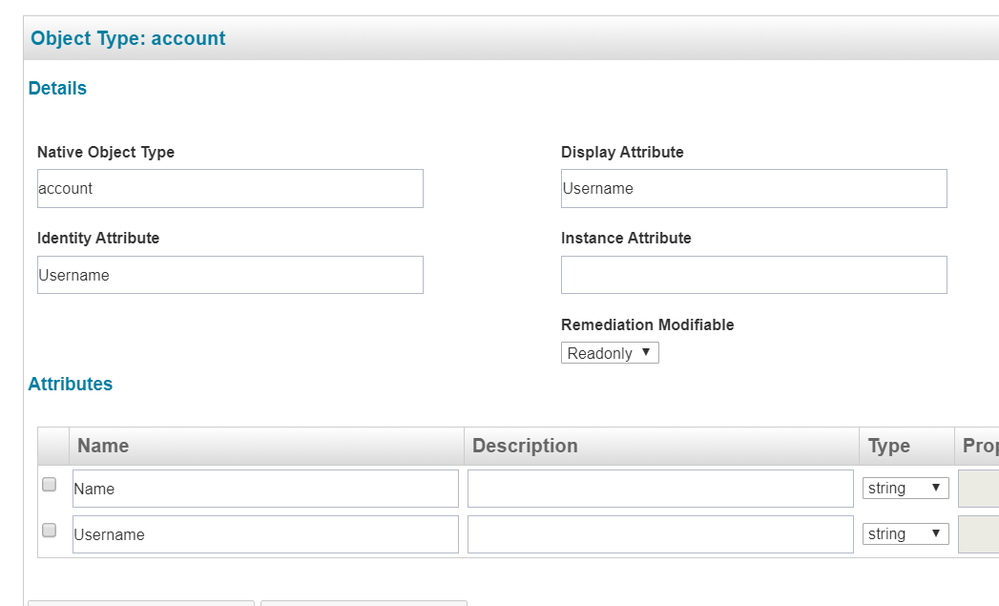Edit the Name attribute's name field
The image size is (999, 606).
[x=265, y=489]
